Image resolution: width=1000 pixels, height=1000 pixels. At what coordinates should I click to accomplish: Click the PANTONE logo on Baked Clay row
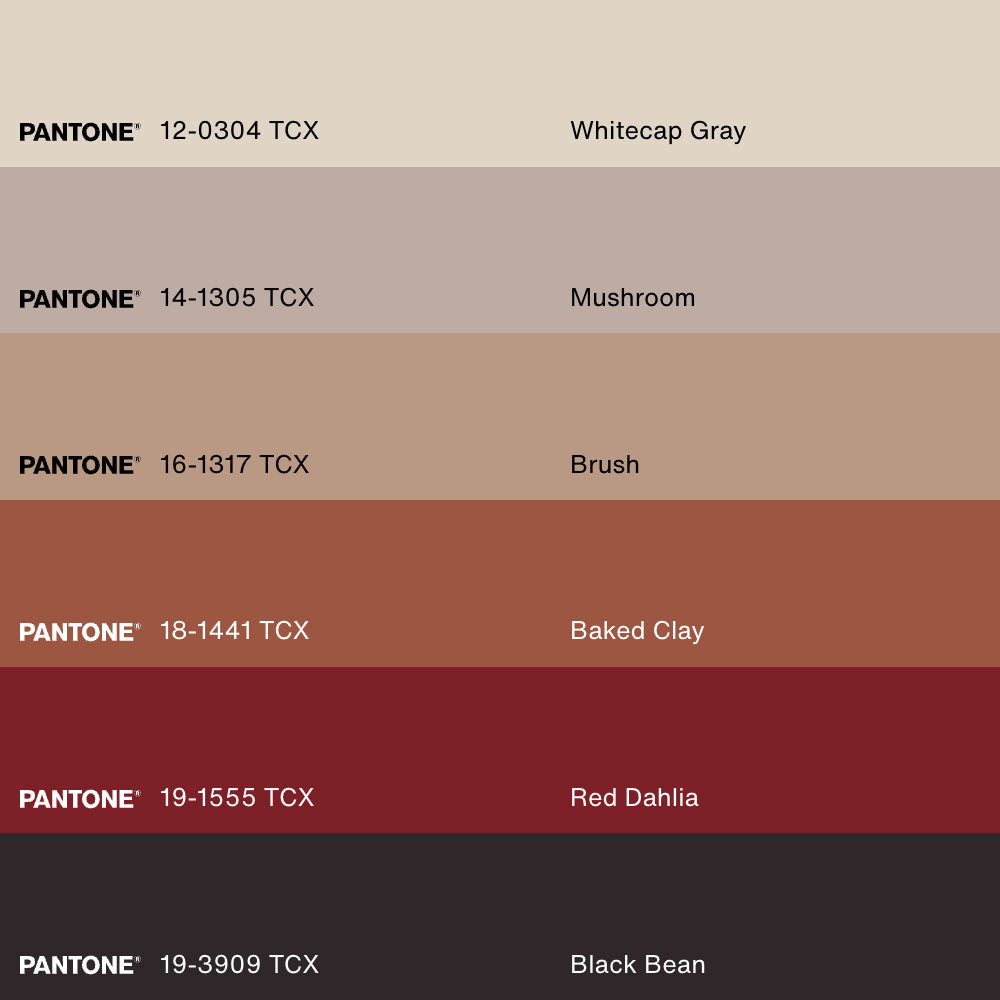point(79,632)
